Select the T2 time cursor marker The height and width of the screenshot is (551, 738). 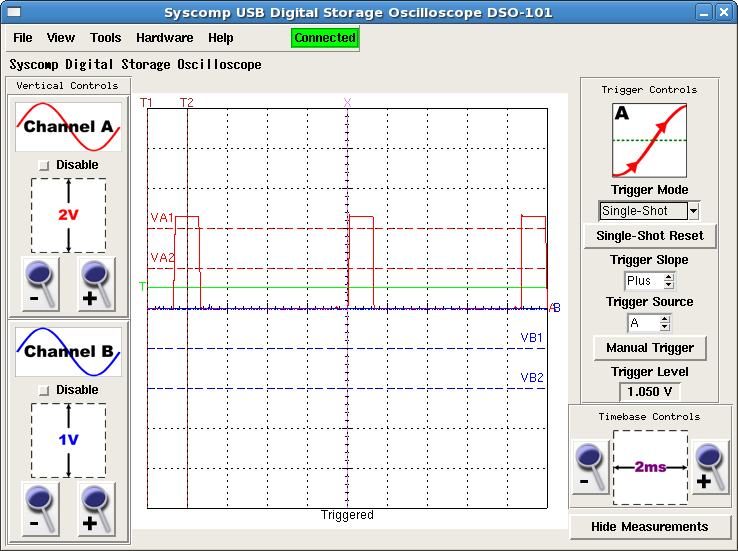tap(187, 103)
